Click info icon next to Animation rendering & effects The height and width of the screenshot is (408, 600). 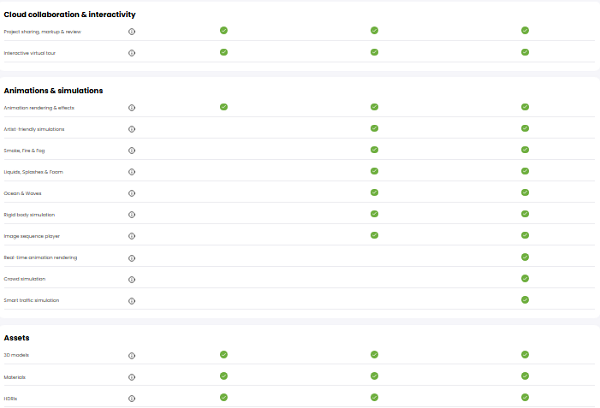point(132,108)
